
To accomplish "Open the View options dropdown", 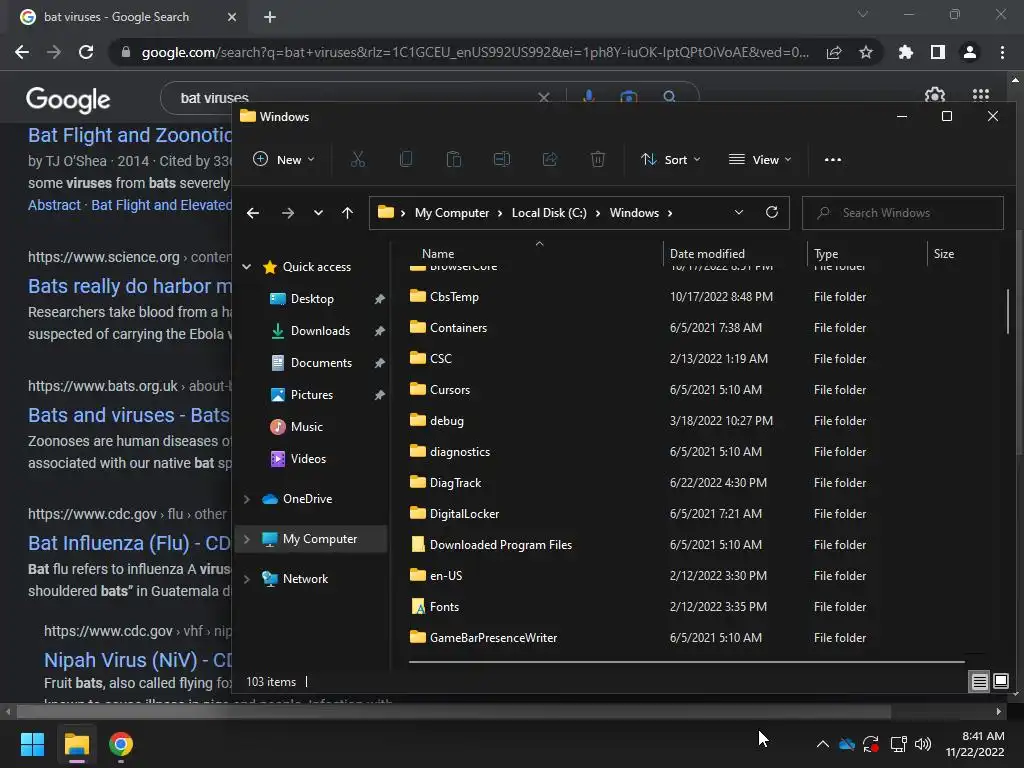I will pyautogui.click(x=760, y=159).
